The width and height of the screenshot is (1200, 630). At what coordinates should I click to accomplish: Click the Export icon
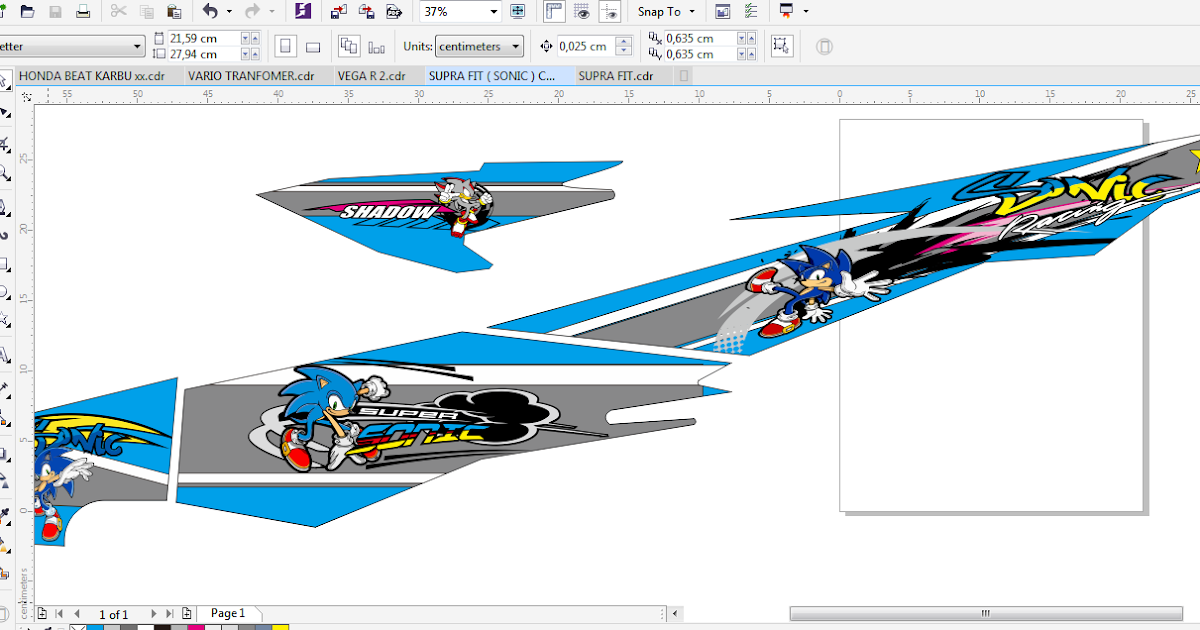tap(367, 12)
